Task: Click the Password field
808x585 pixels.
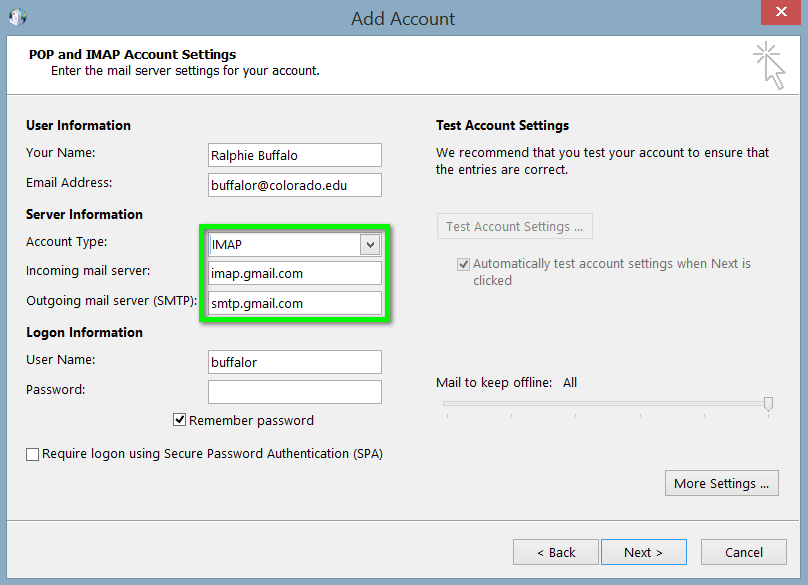Action: tap(294, 391)
